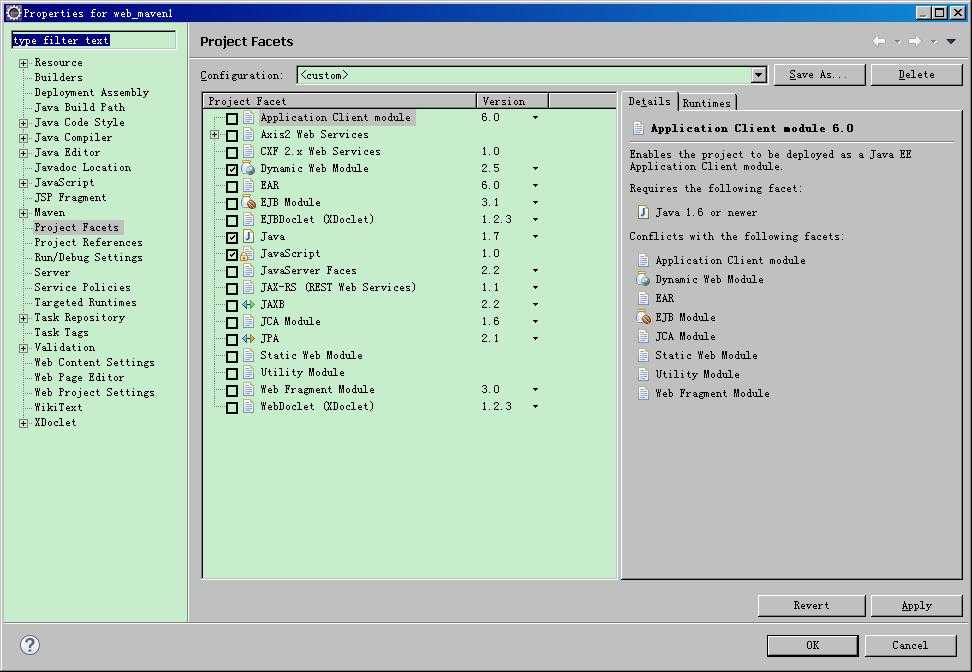Image resolution: width=972 pixels, height=672 pixels.
Task: Open Targeted Runtimes properties page
Action: [86, 303]
